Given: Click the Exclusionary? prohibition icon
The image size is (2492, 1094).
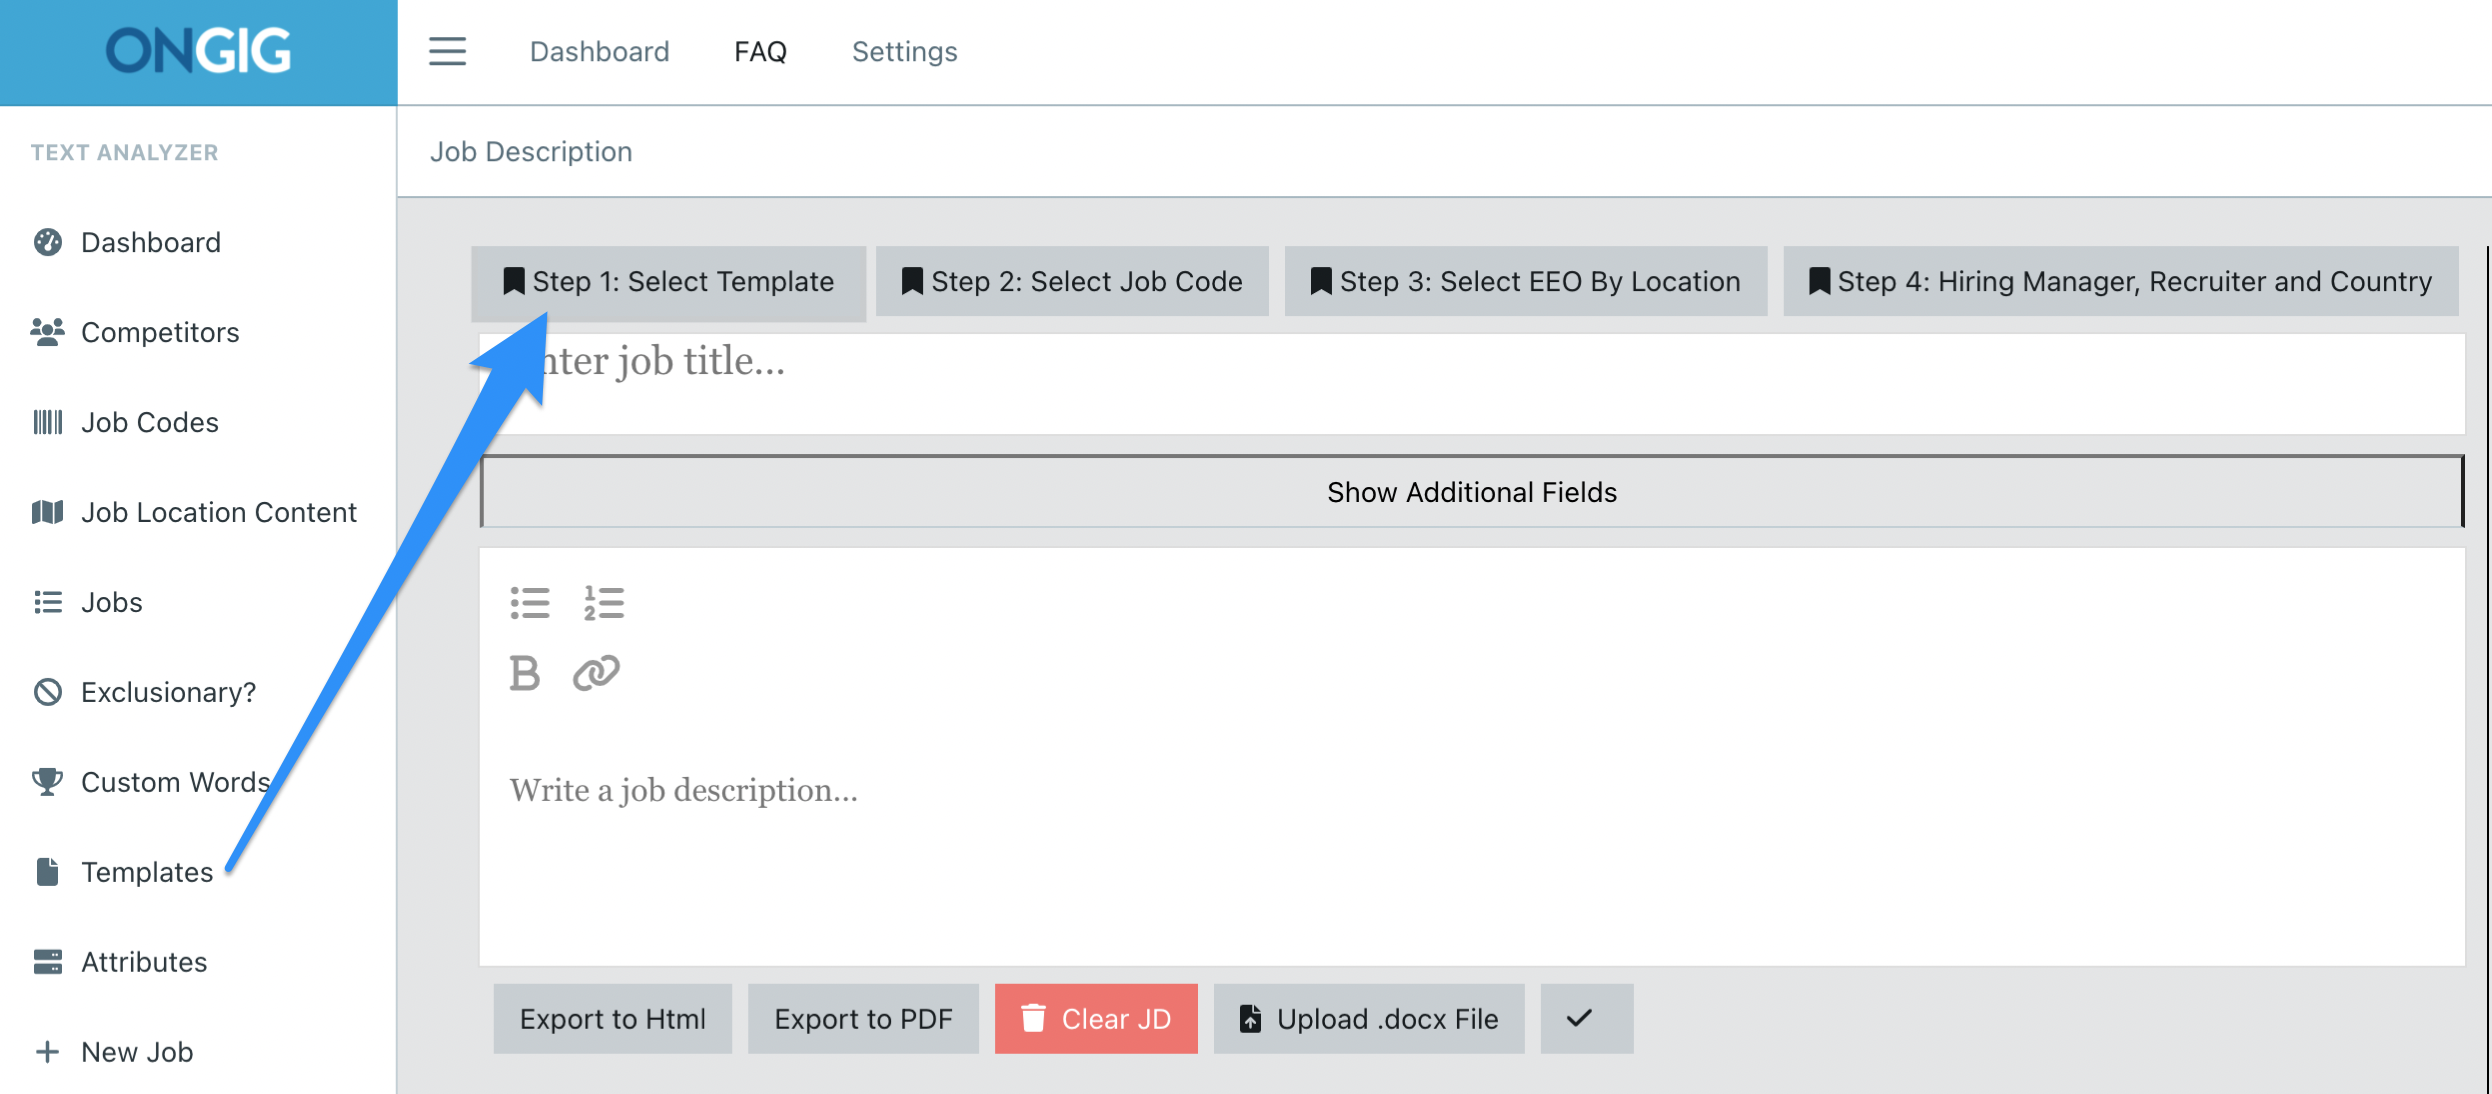Looking at the screenshot, I should point(47,691).
